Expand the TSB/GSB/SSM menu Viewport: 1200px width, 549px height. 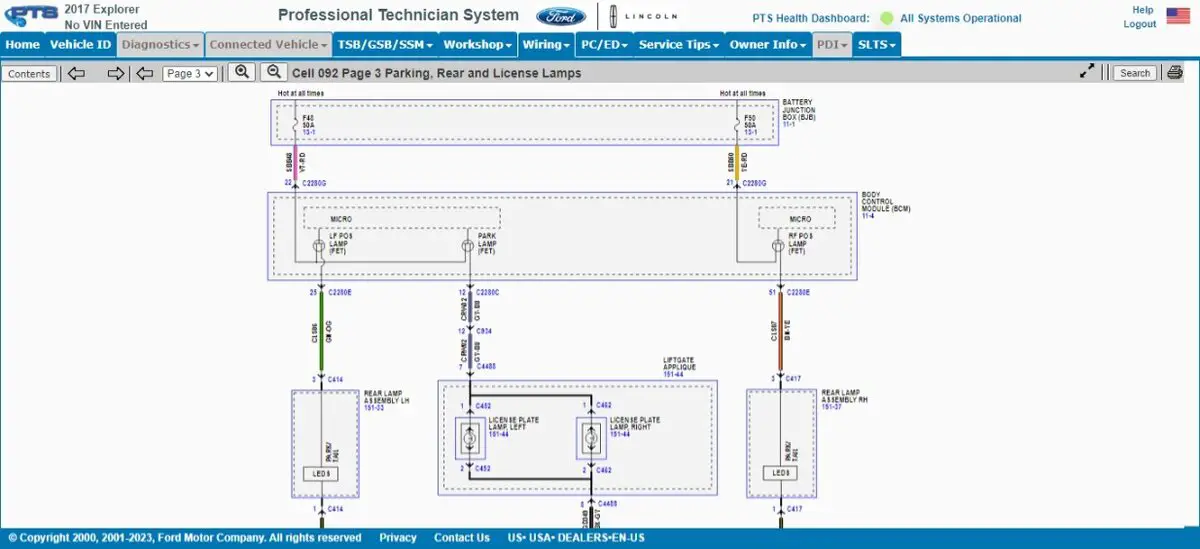[384, 44]
